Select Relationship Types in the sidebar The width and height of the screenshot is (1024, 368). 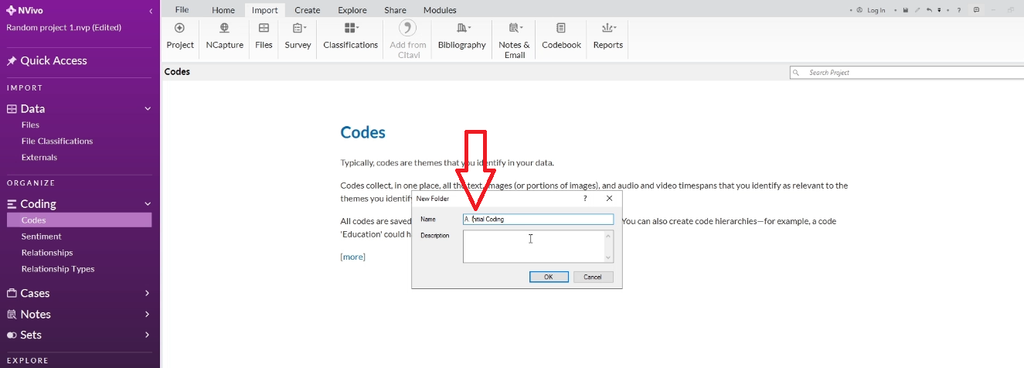57,269
